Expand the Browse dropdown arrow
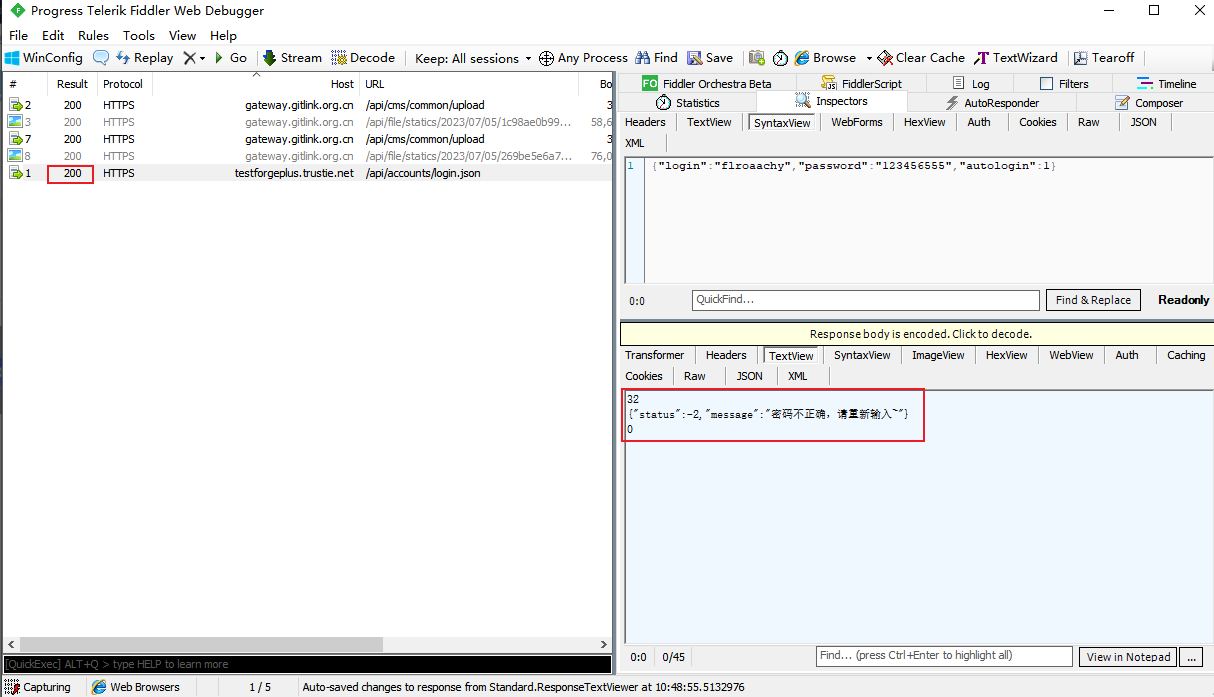Screen dimensions: 1214x697 click(869, 58)
